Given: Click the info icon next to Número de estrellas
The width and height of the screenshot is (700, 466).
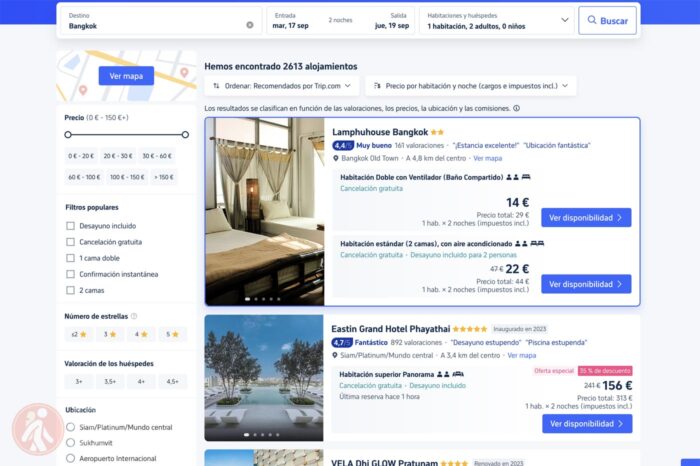Looking at the screenshot, I should pos(134,316).
